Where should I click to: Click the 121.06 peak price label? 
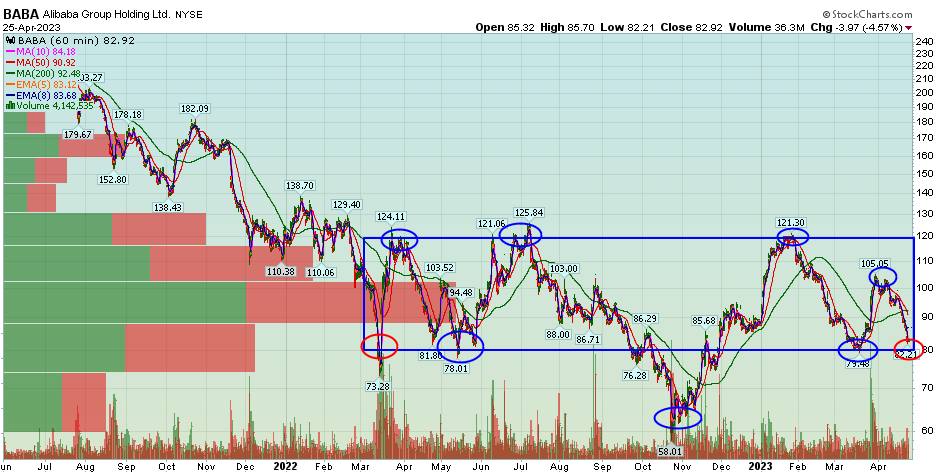[491, 223]
